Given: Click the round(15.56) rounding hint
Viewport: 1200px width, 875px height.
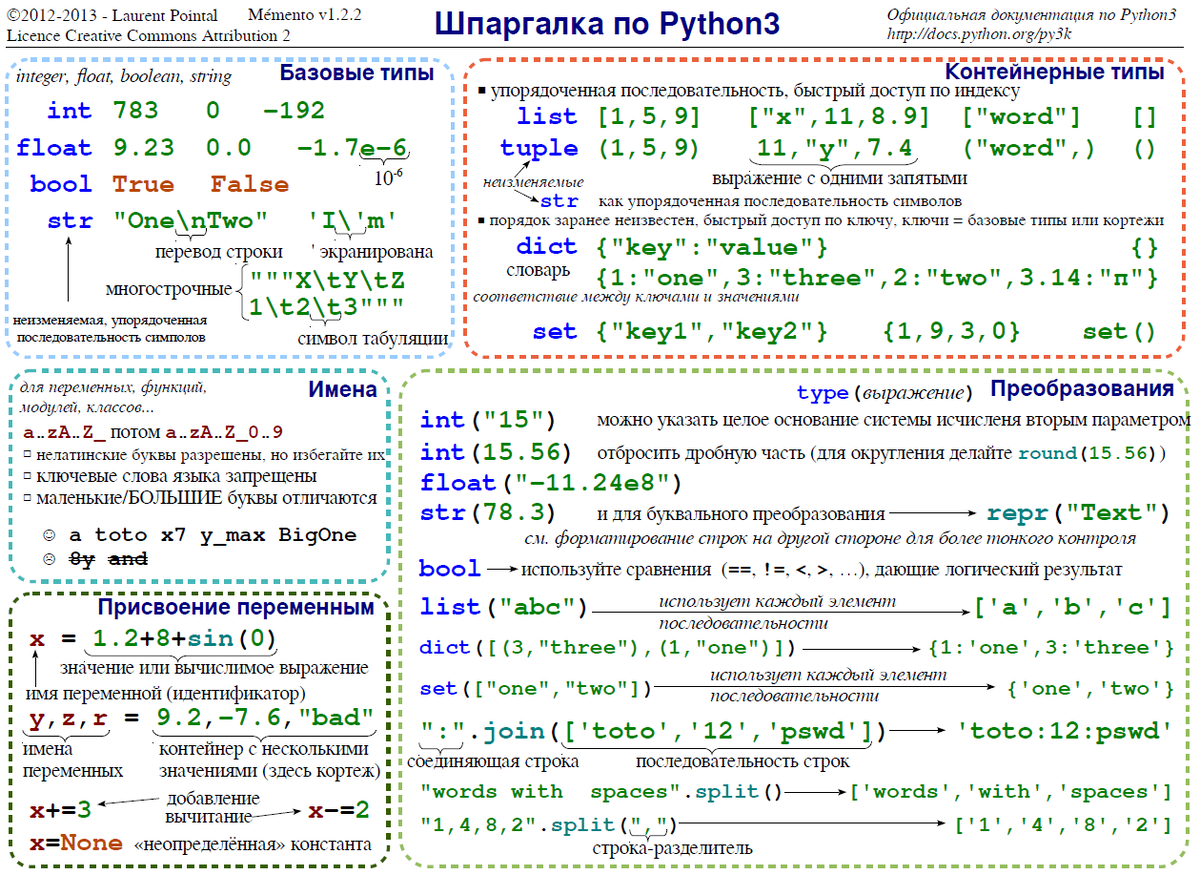Looking at the screenshot, I should click(1088, 452).
